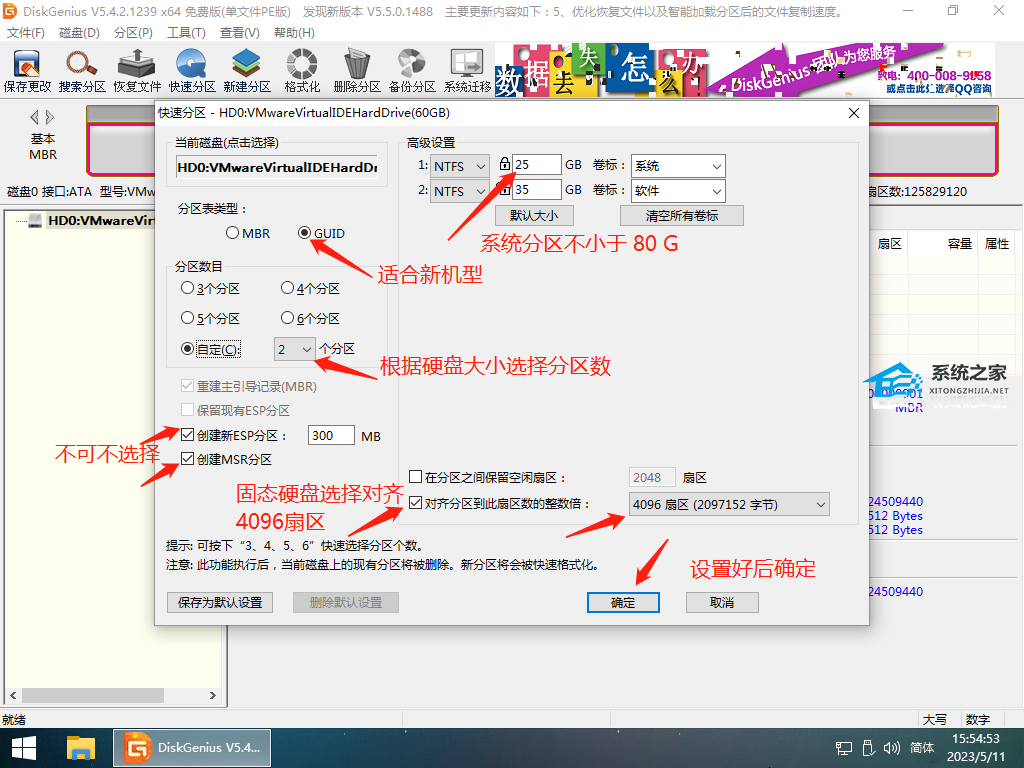Open the 备份分区 tool
Screen dimensions: 1024x768
[411, 71]
